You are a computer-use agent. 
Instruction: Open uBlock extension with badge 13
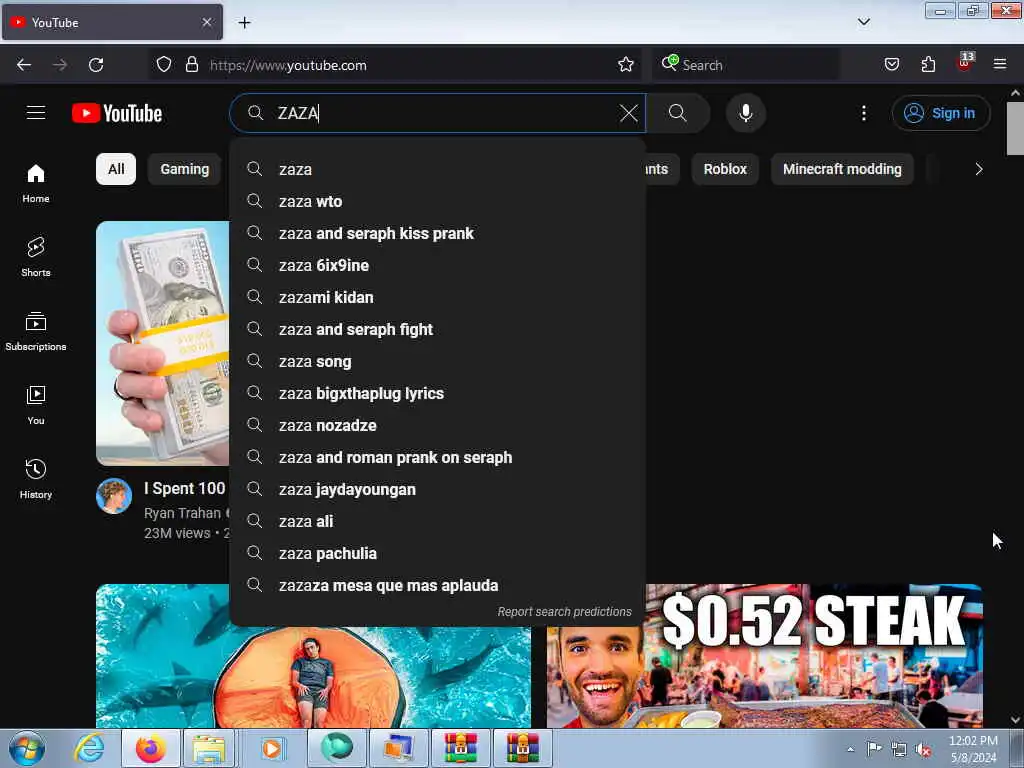[x=965, y=63]
